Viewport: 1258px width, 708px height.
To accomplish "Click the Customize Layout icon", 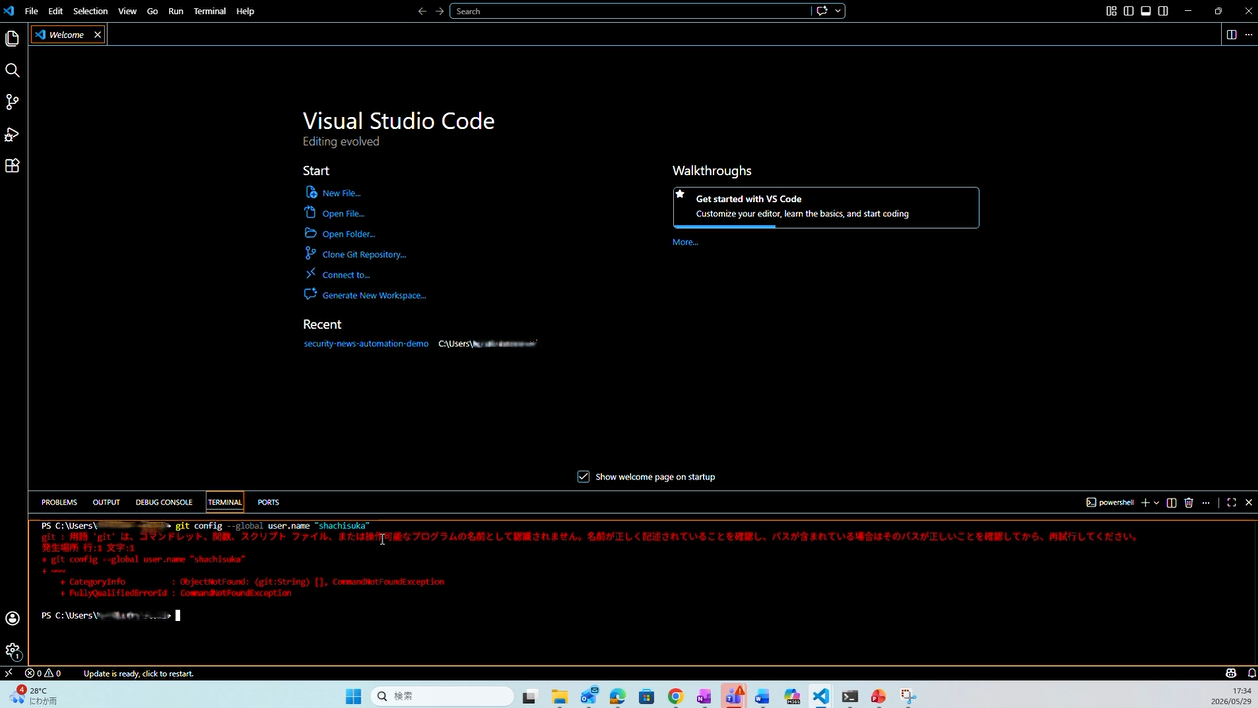I will click(1111, 11).
